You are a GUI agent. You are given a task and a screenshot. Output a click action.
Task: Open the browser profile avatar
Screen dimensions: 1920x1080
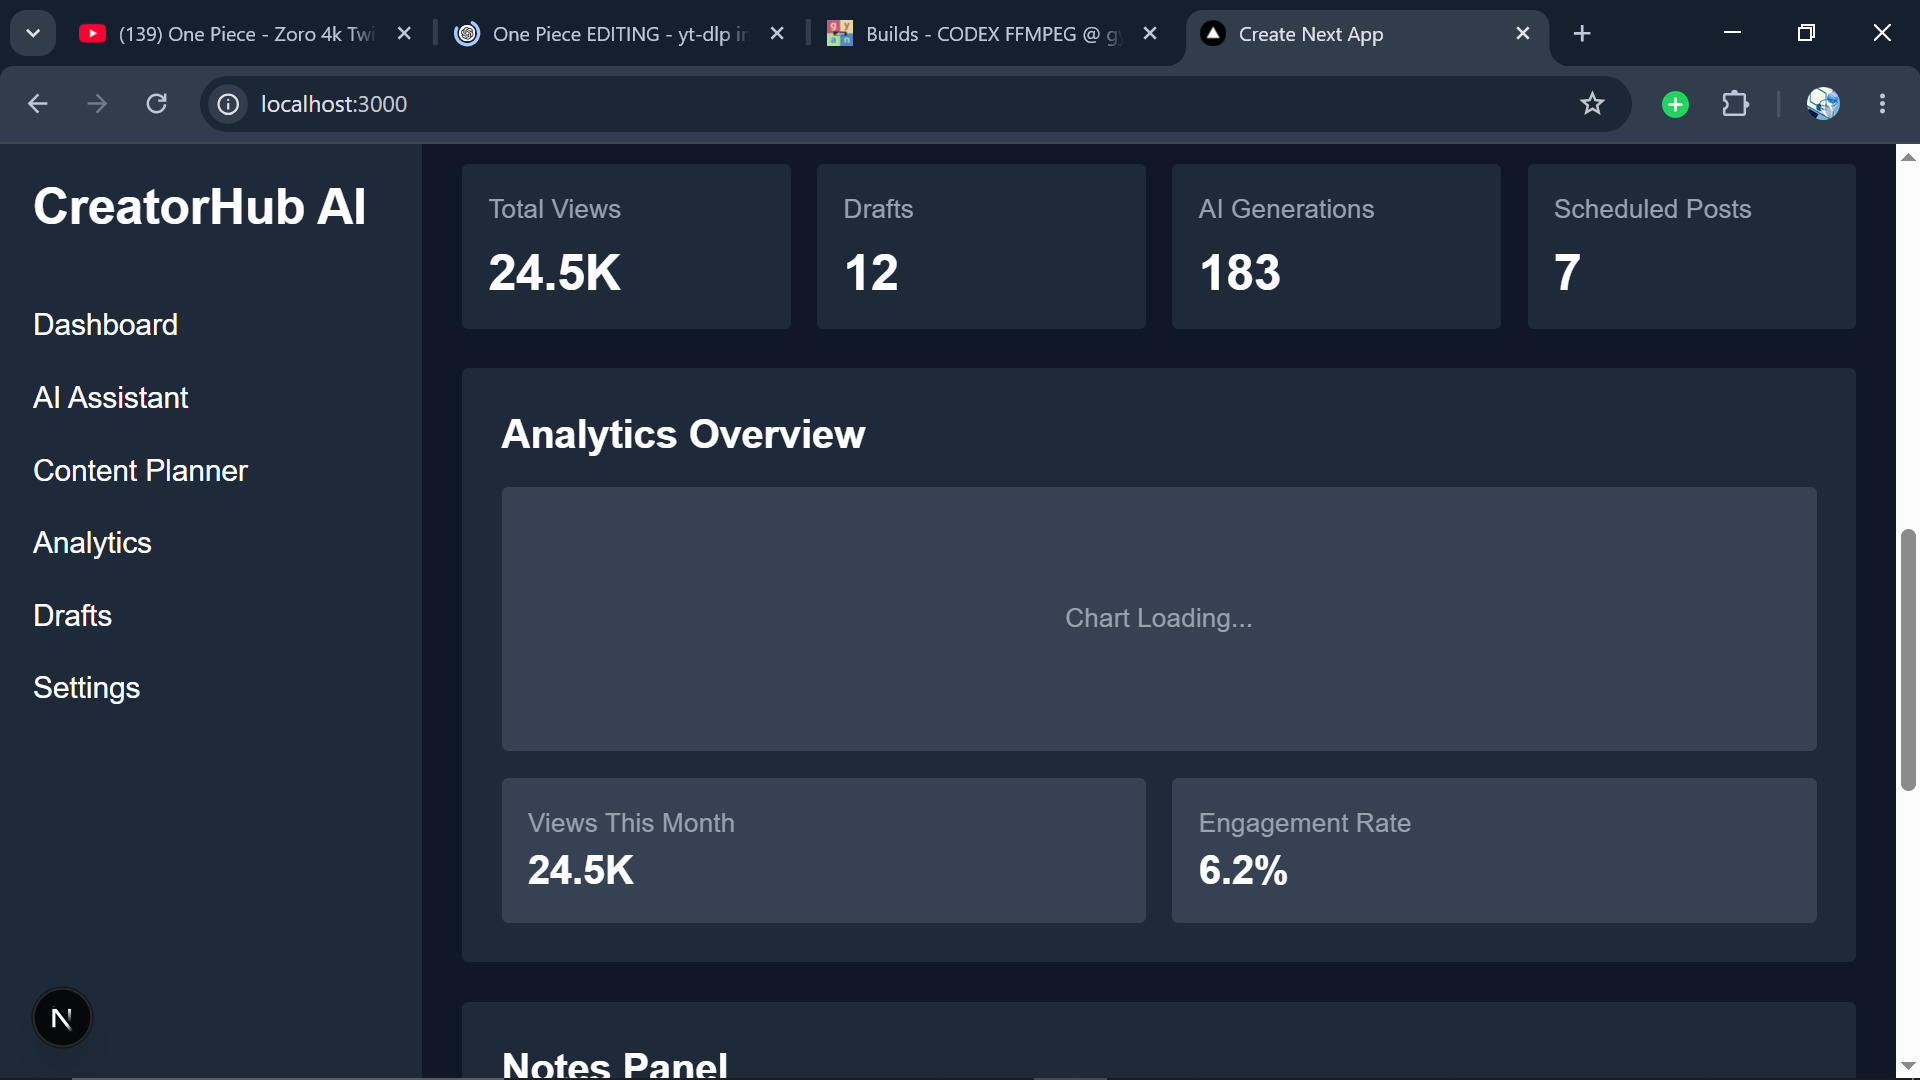(1823, 104)
